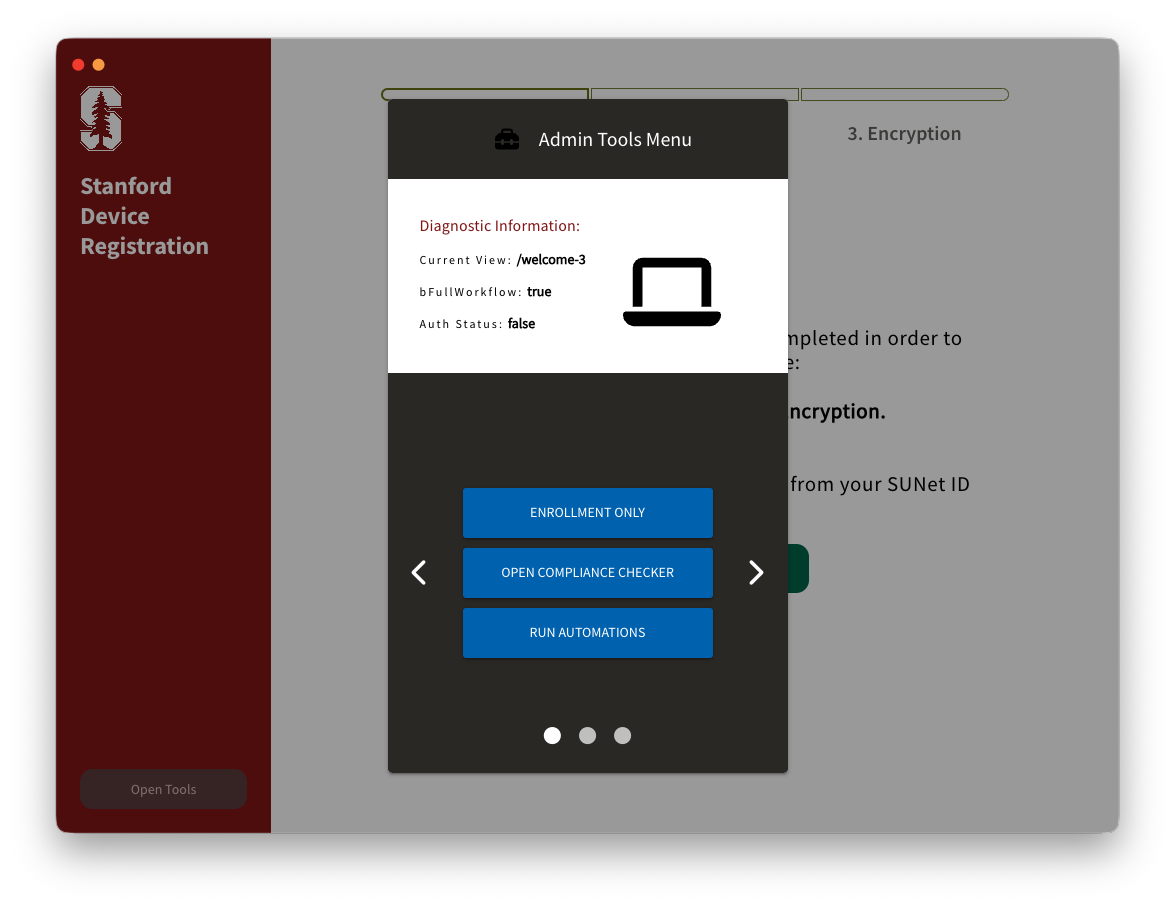Jump to the third pagination dot
This screenshot has height=907, width=1175.
point(622,736)
